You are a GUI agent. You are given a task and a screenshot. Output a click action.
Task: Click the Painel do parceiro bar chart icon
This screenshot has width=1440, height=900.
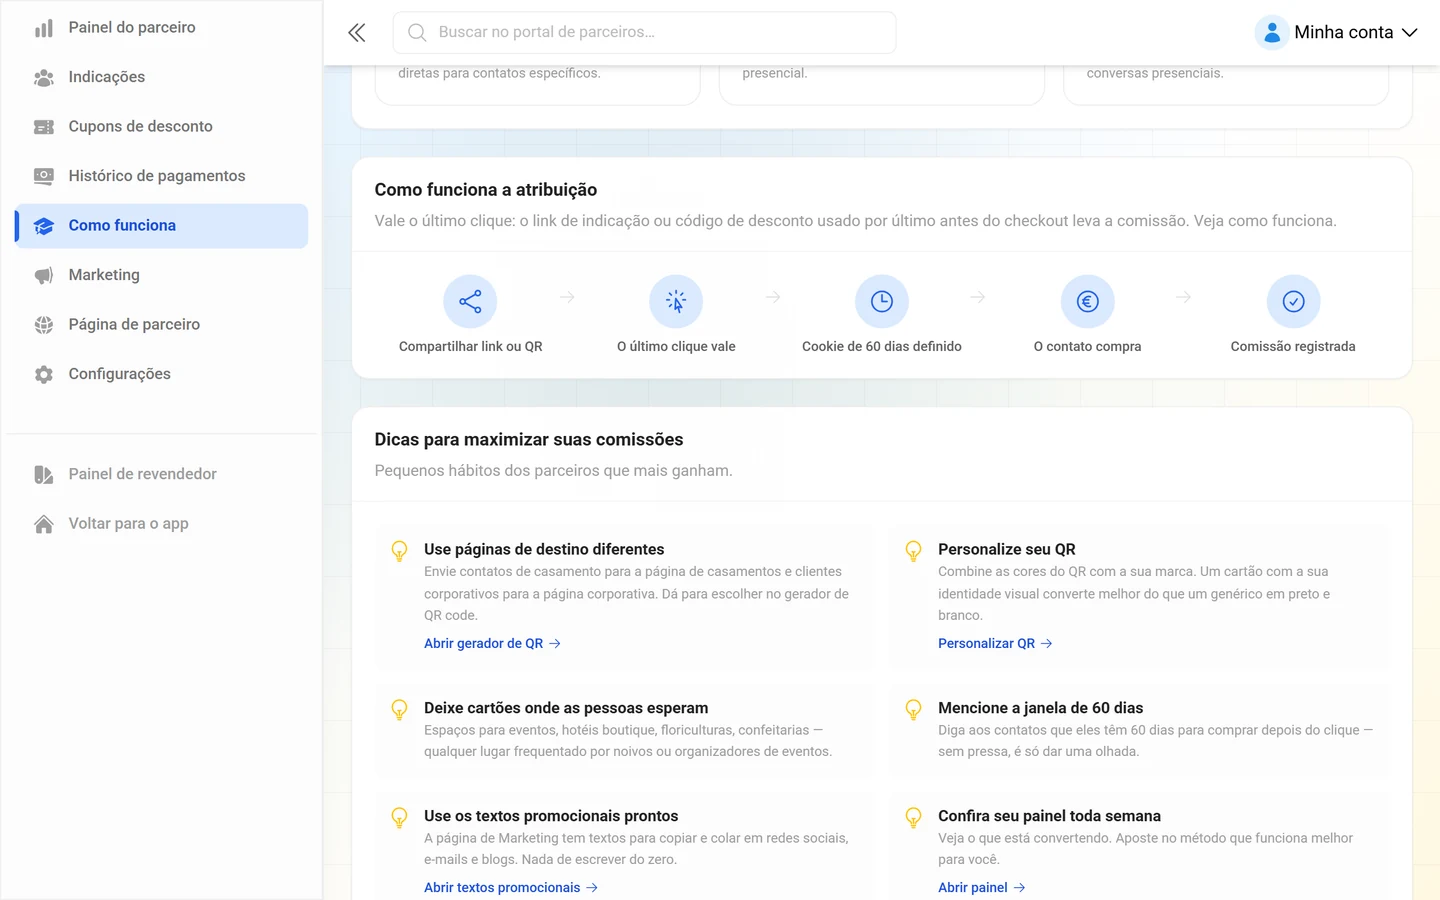click(44, 28)
